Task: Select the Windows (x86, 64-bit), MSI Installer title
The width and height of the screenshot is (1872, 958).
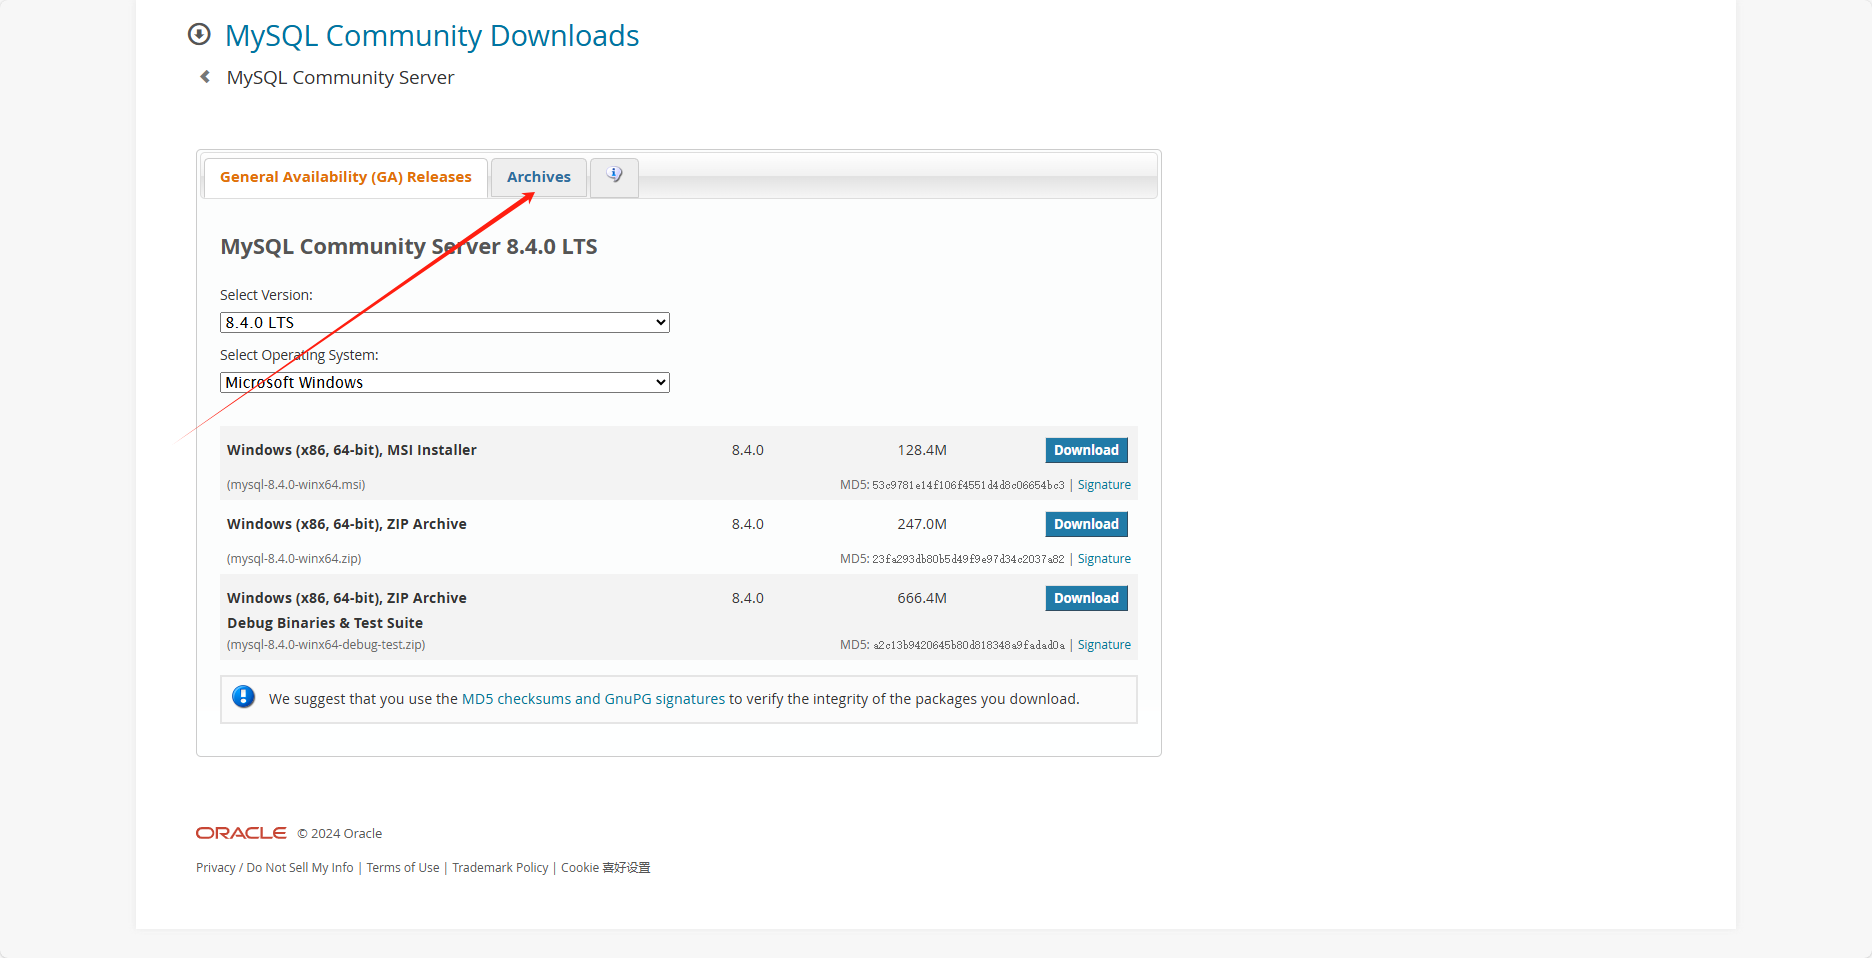Action: pos(352,450)
